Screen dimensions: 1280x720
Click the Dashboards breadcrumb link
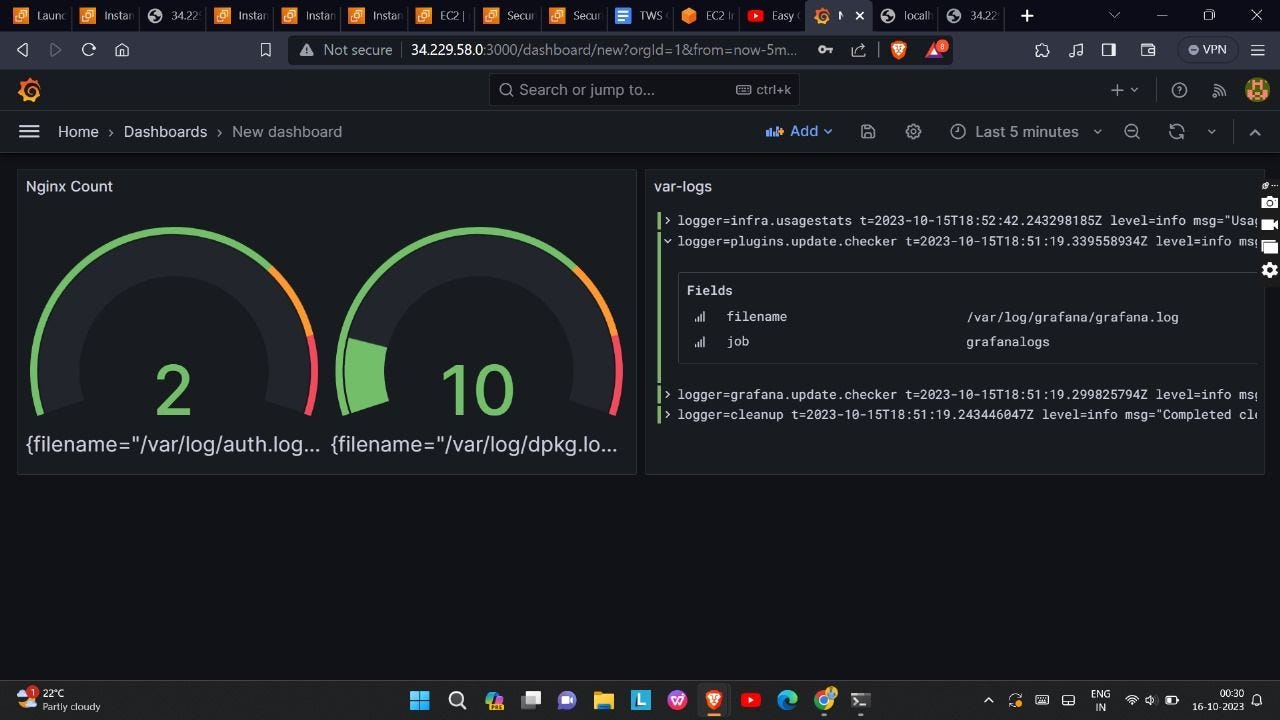pos(165,131)
